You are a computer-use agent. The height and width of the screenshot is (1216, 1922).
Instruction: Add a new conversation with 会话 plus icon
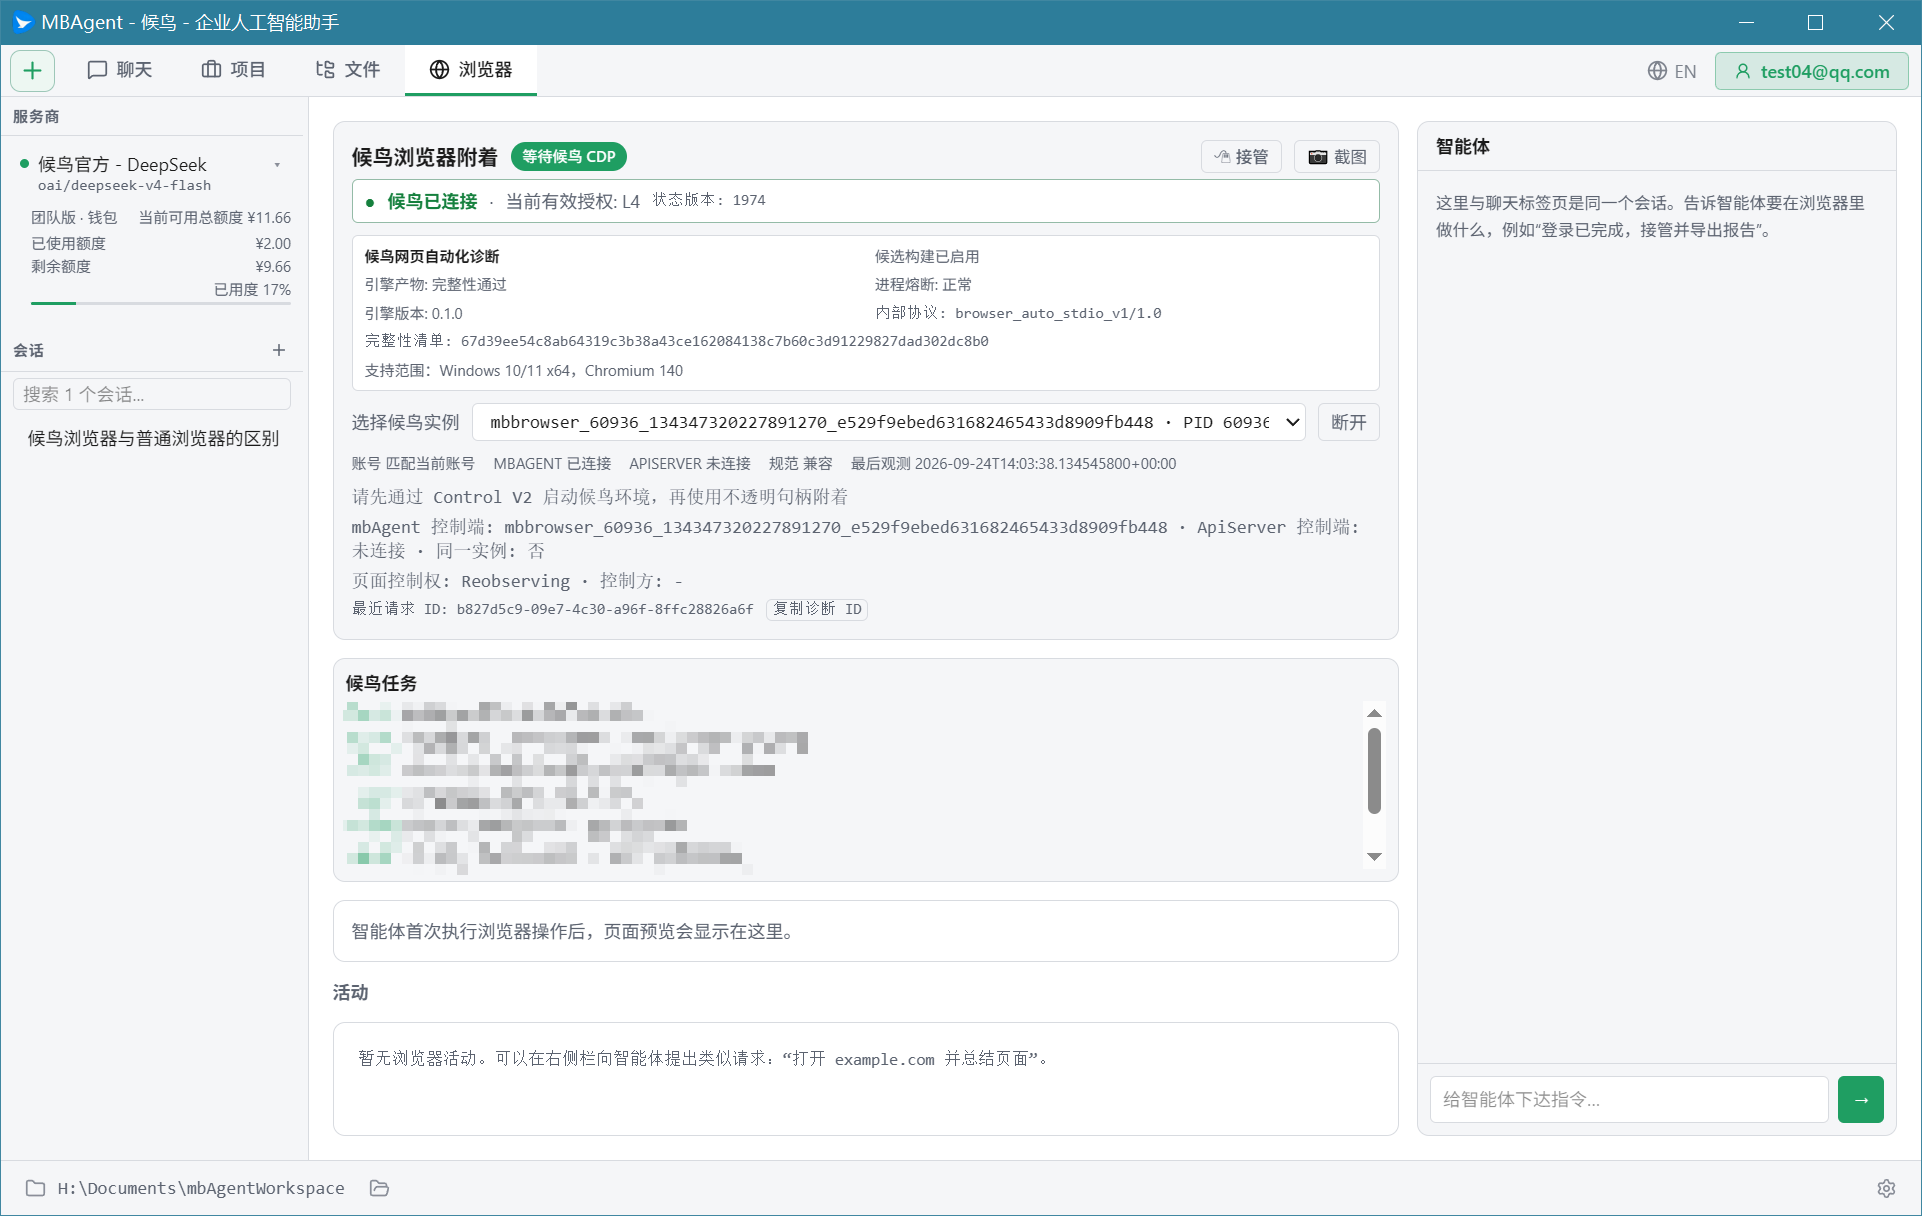[279, 350]
